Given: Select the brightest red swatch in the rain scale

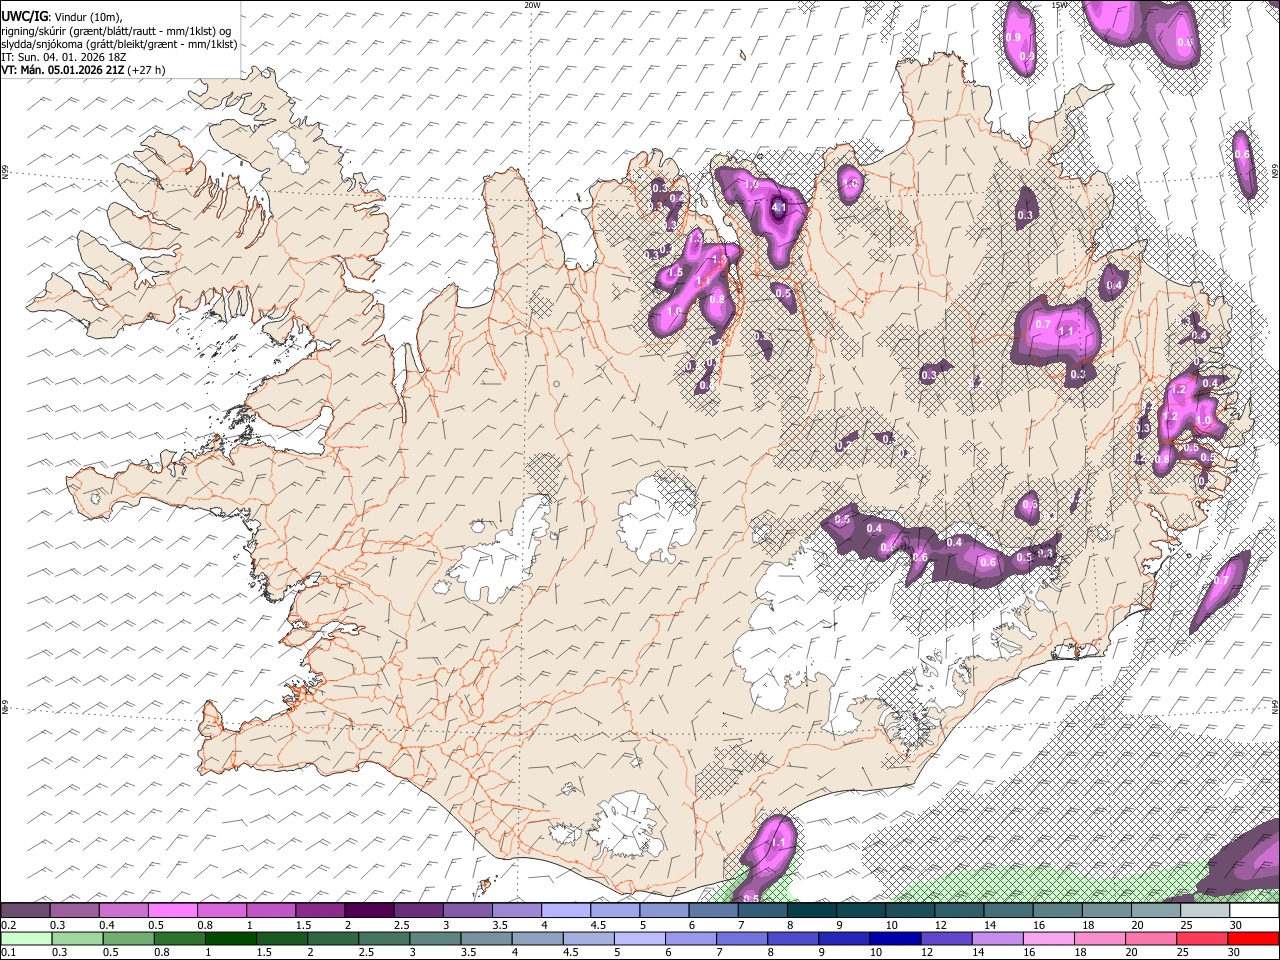Looking at the screenshot, I should click(x=1254, y=938).
